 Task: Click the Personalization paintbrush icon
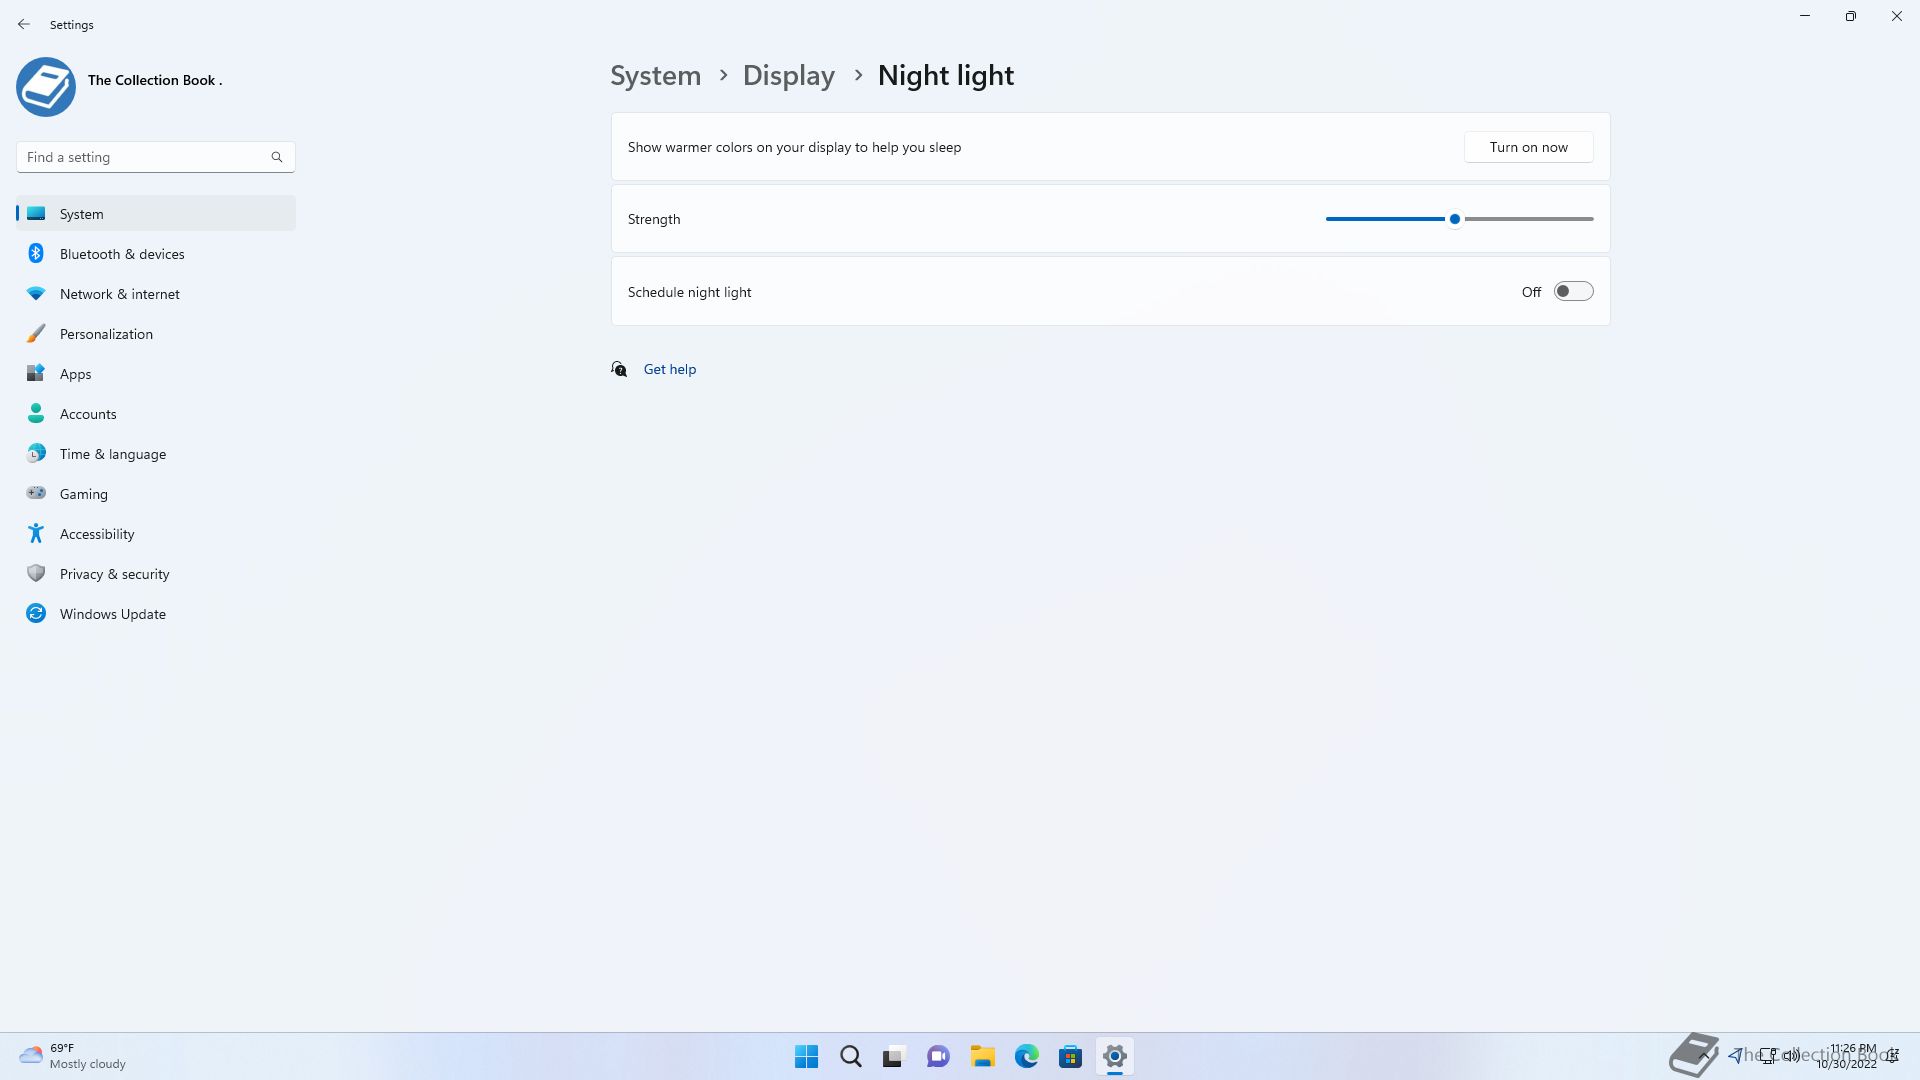[x=36, y=333]
